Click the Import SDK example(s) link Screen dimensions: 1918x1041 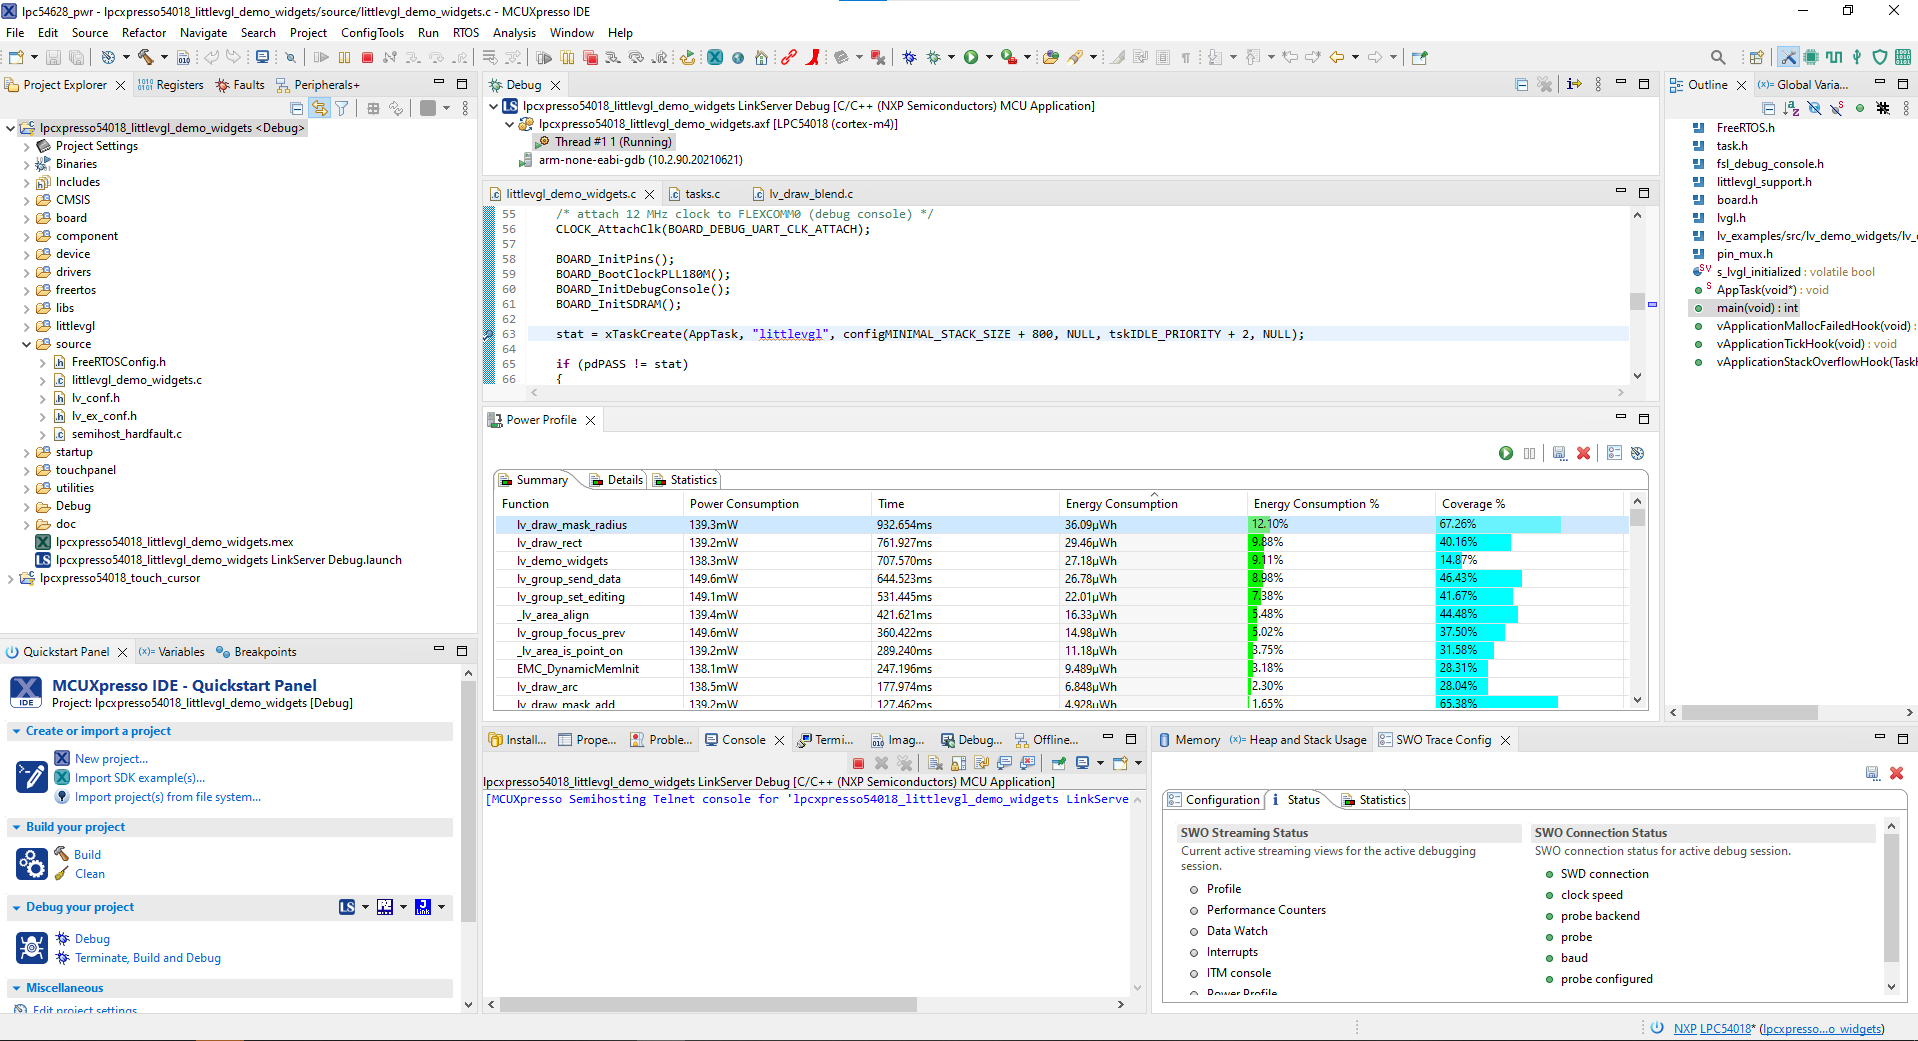139,778
